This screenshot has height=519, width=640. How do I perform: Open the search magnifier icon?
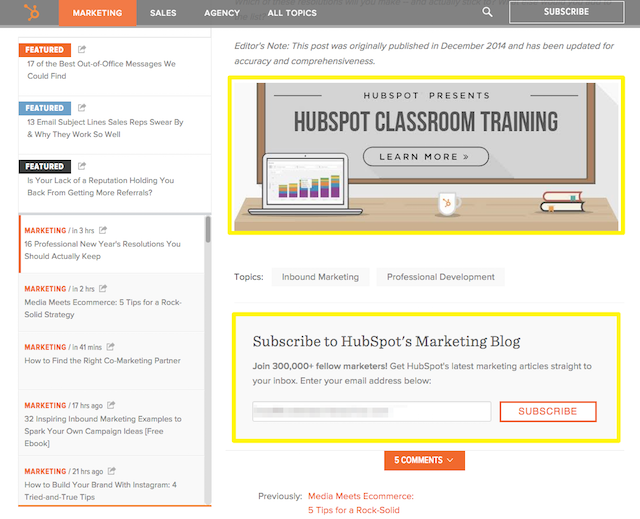[487, 12]
